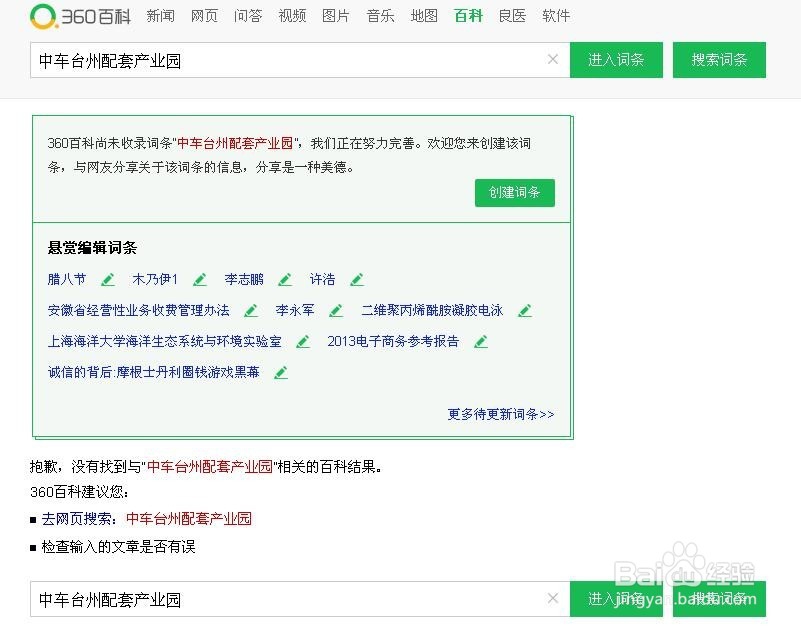
Task: Open the 安徽省经营性业务收费管理办法 link
Action: pyautogui.click(x=138, y=311)
